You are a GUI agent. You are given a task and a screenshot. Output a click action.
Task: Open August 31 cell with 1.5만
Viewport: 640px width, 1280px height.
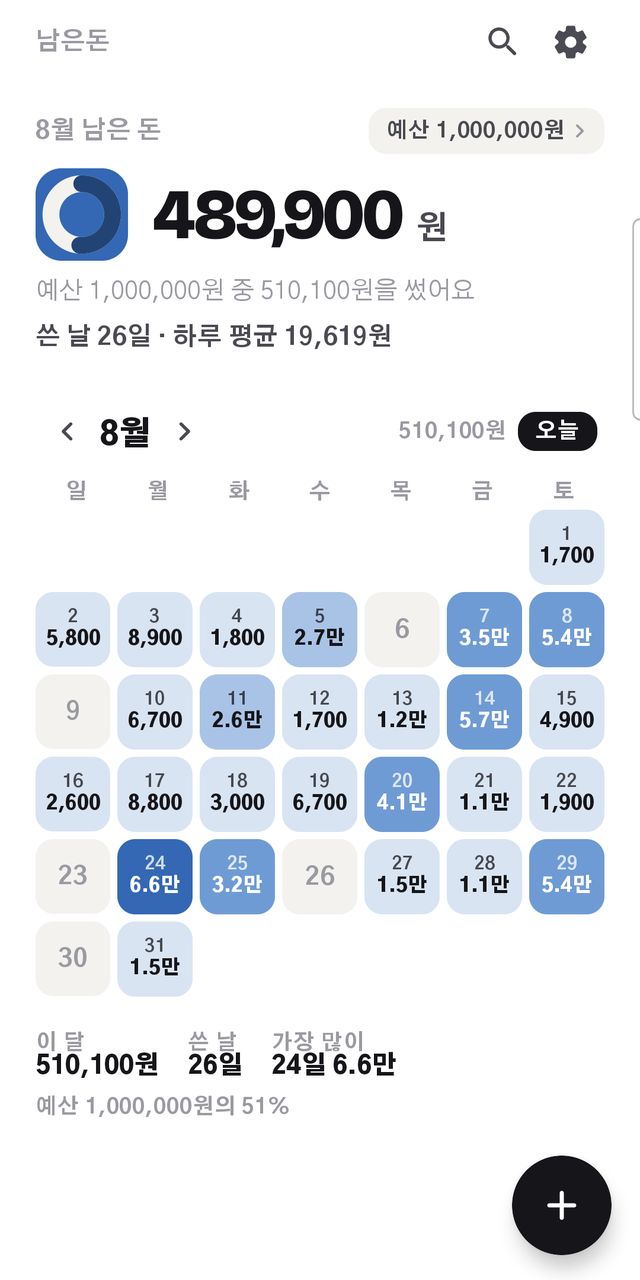[x=155, y=959]
